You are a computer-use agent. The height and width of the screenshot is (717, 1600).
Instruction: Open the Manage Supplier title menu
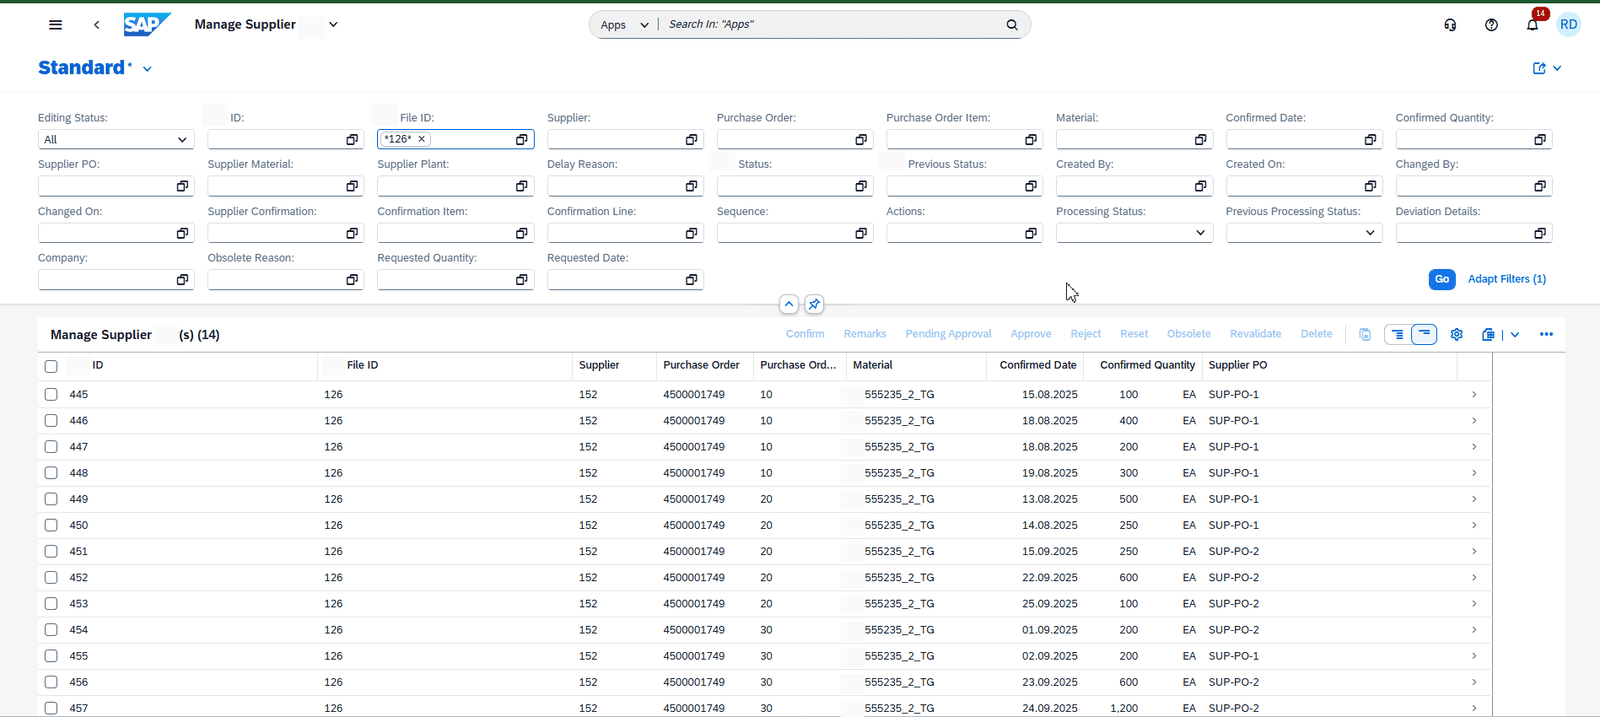tap(333, 25)
